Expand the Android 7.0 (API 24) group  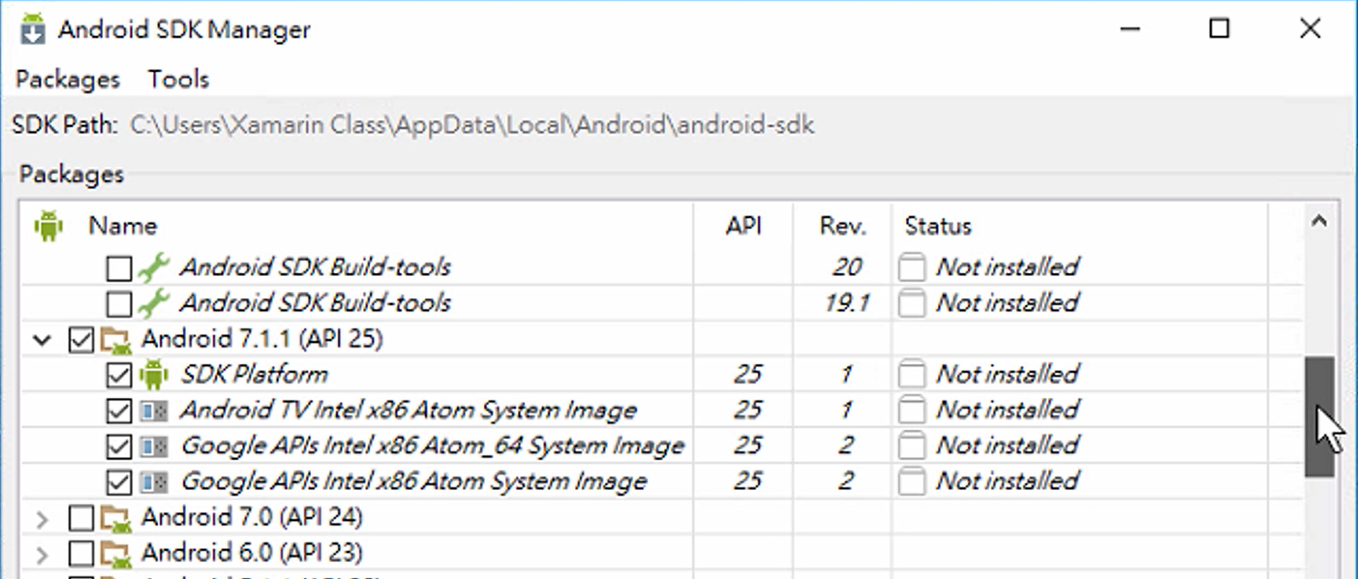tap(42, 518)
